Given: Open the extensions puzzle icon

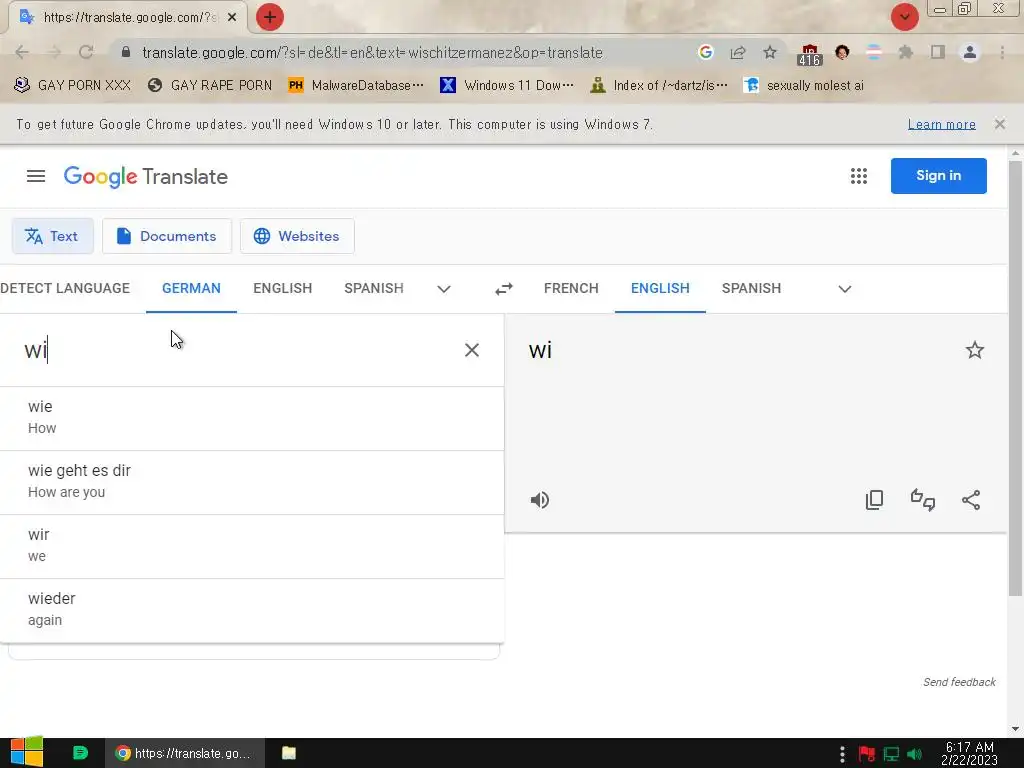Looking at the screenshot, I should [x=905, y=52].
